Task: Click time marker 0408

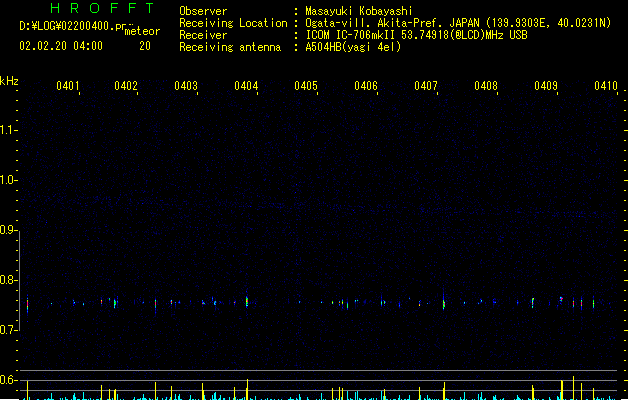Action: pos(486,86)
